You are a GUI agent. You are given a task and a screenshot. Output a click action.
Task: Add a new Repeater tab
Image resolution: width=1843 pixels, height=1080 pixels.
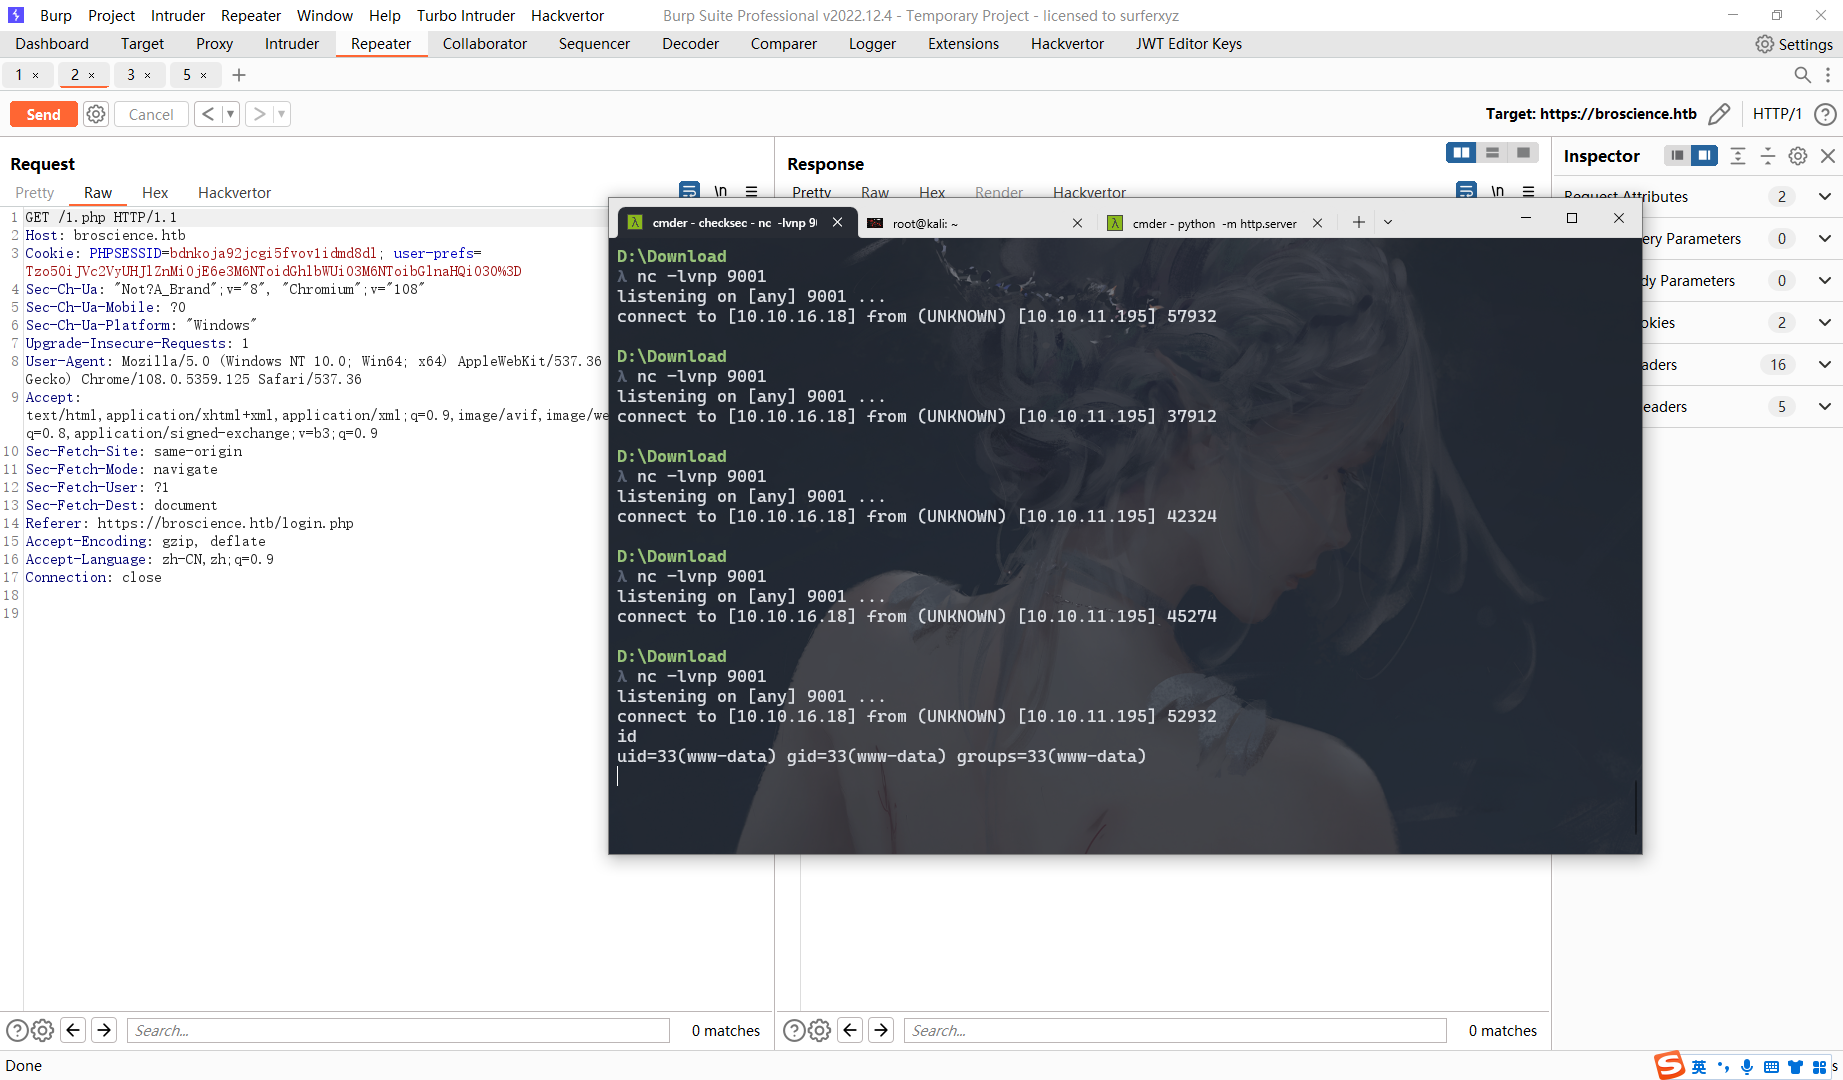click(239, 75)
